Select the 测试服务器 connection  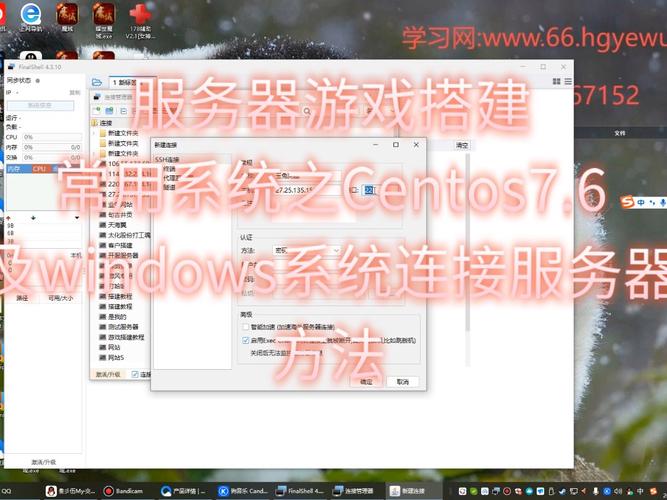coord(119,327)
